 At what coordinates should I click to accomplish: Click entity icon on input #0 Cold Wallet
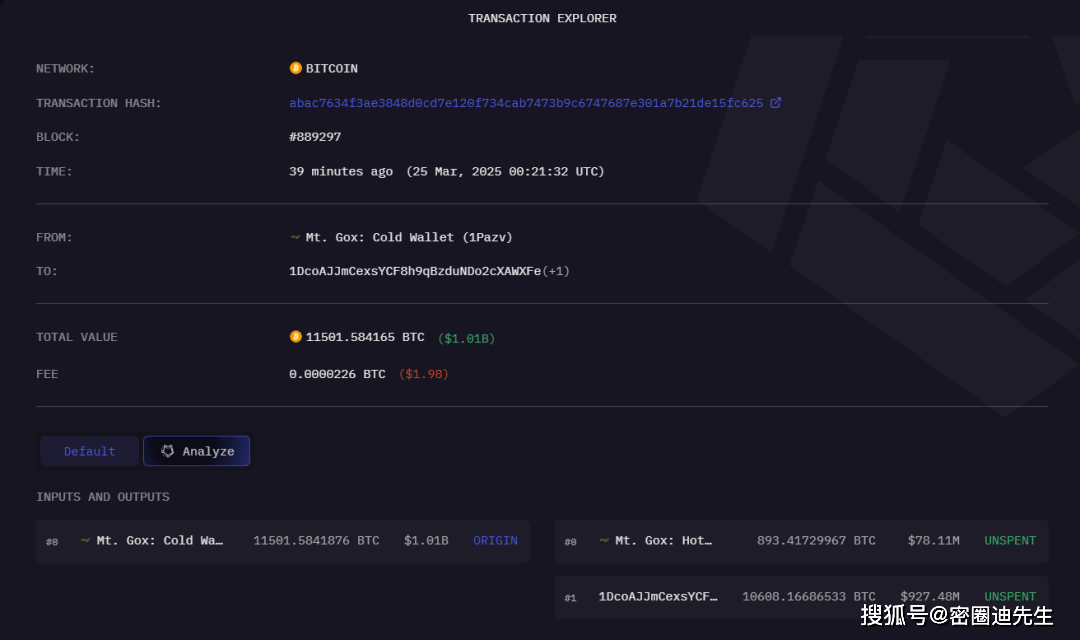[x=85, y=540]
